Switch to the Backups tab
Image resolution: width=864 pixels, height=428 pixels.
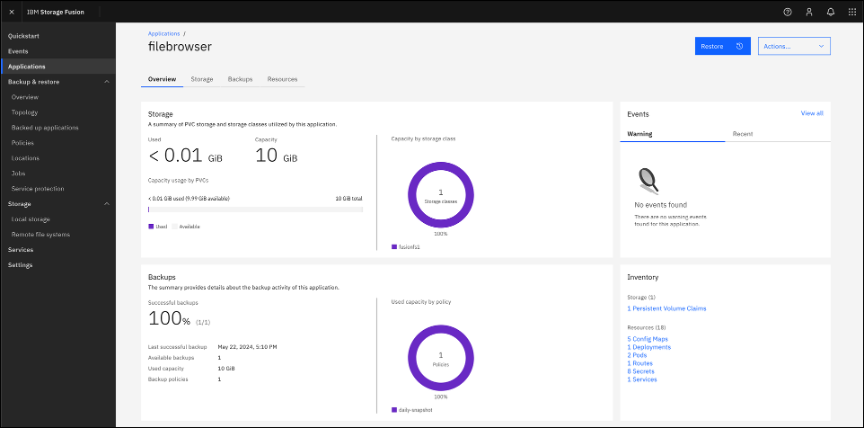point(240,78)
